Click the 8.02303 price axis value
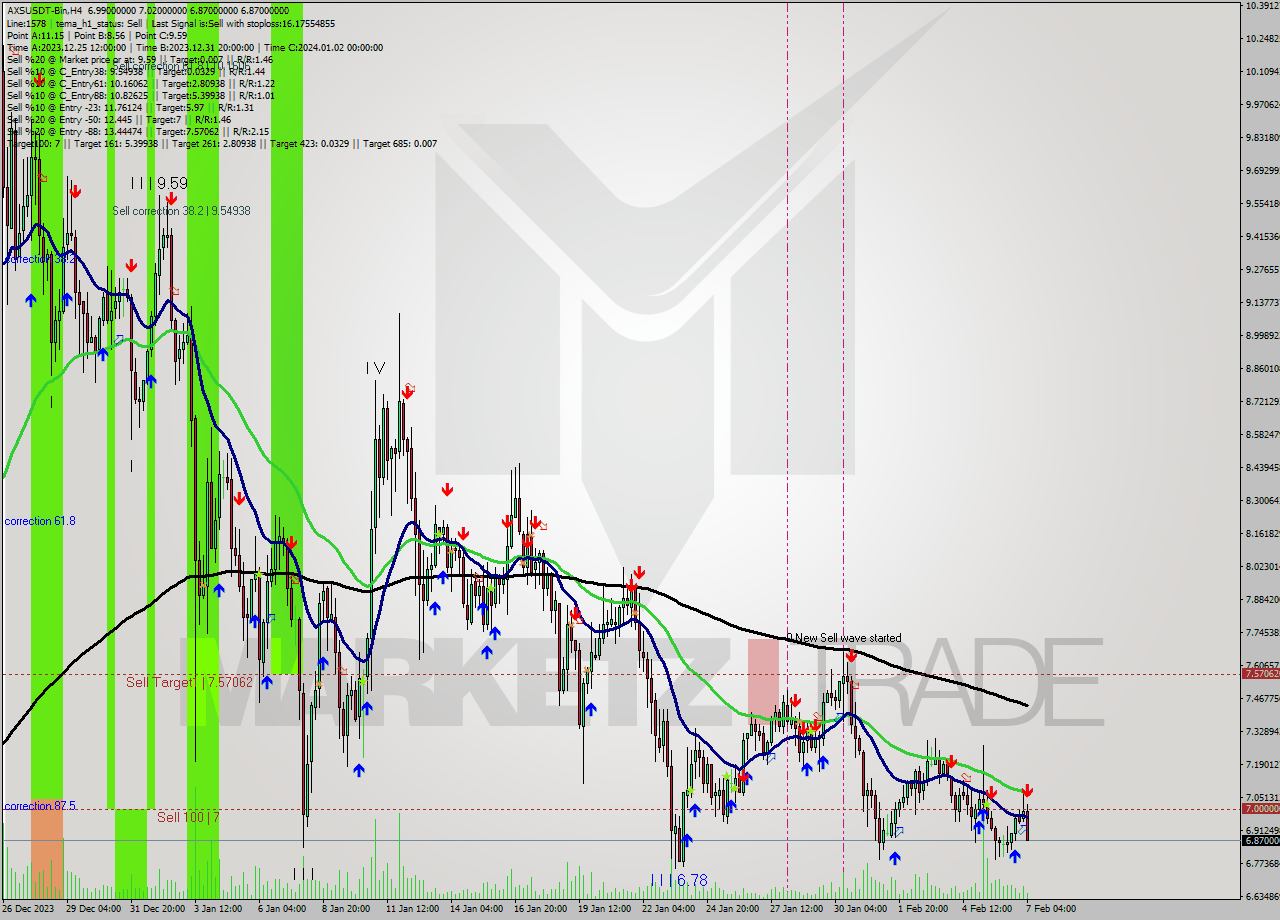The height and width of the screenshot is (920, 1280). pos(1261,566)
